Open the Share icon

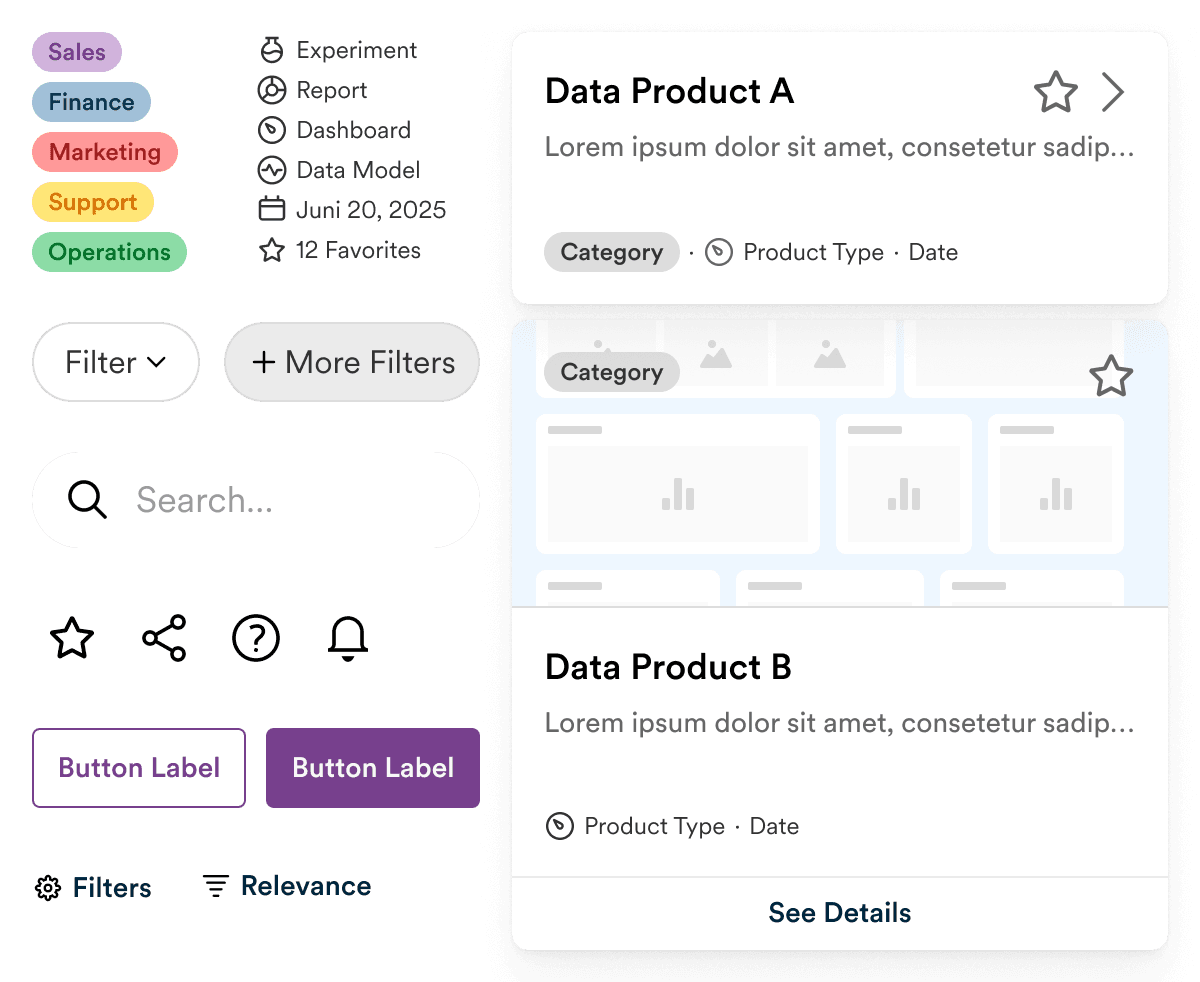(x=163, y=638)
